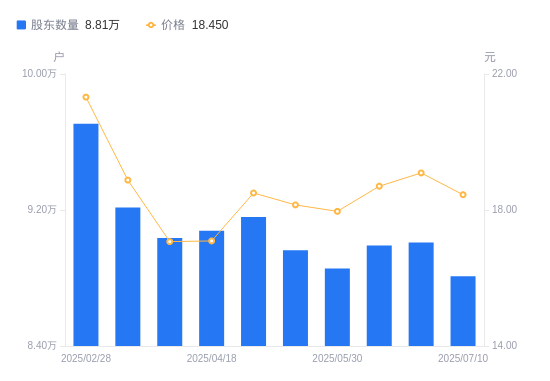
Task: Toggle the blue 股东数量 legend square
Action: [x=21, y=25]
